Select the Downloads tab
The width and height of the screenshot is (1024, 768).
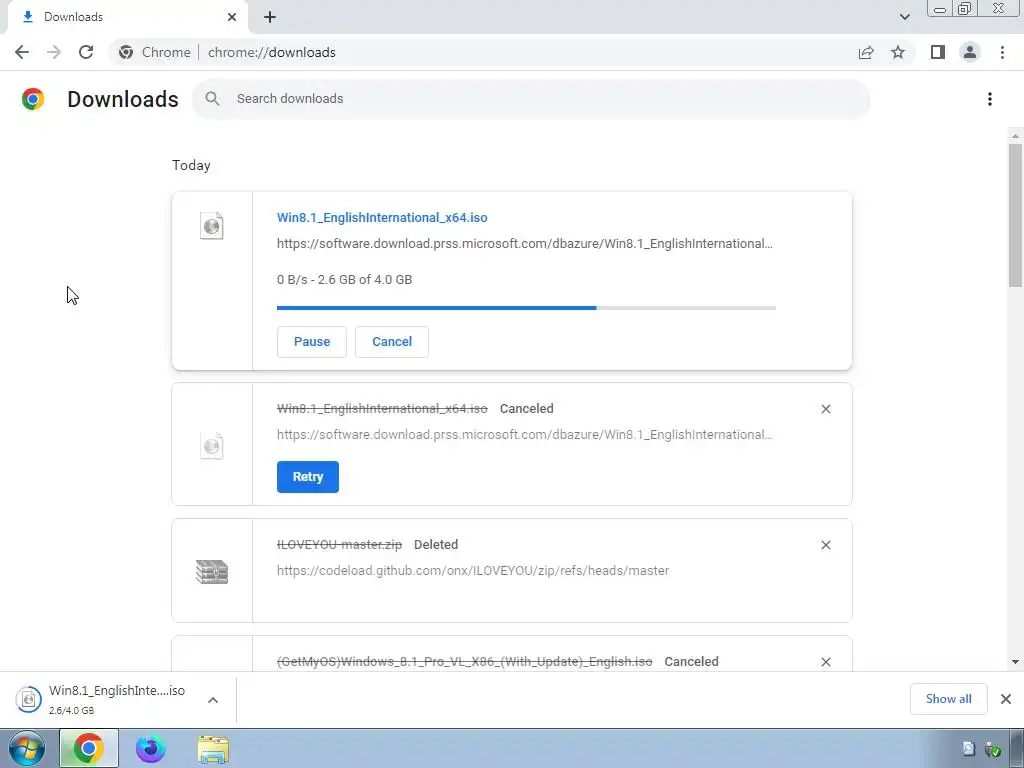tap(127, 17)
